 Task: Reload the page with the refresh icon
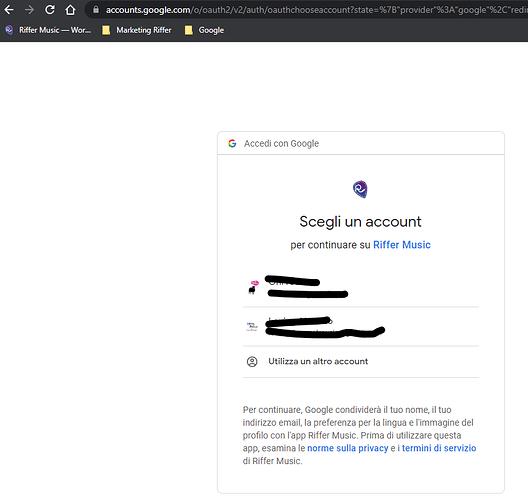50,9
